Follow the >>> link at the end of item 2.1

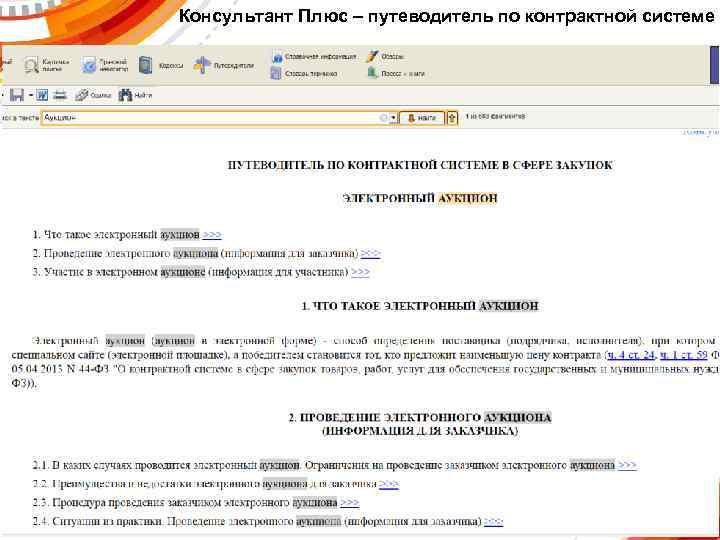[x=627, y=465]
